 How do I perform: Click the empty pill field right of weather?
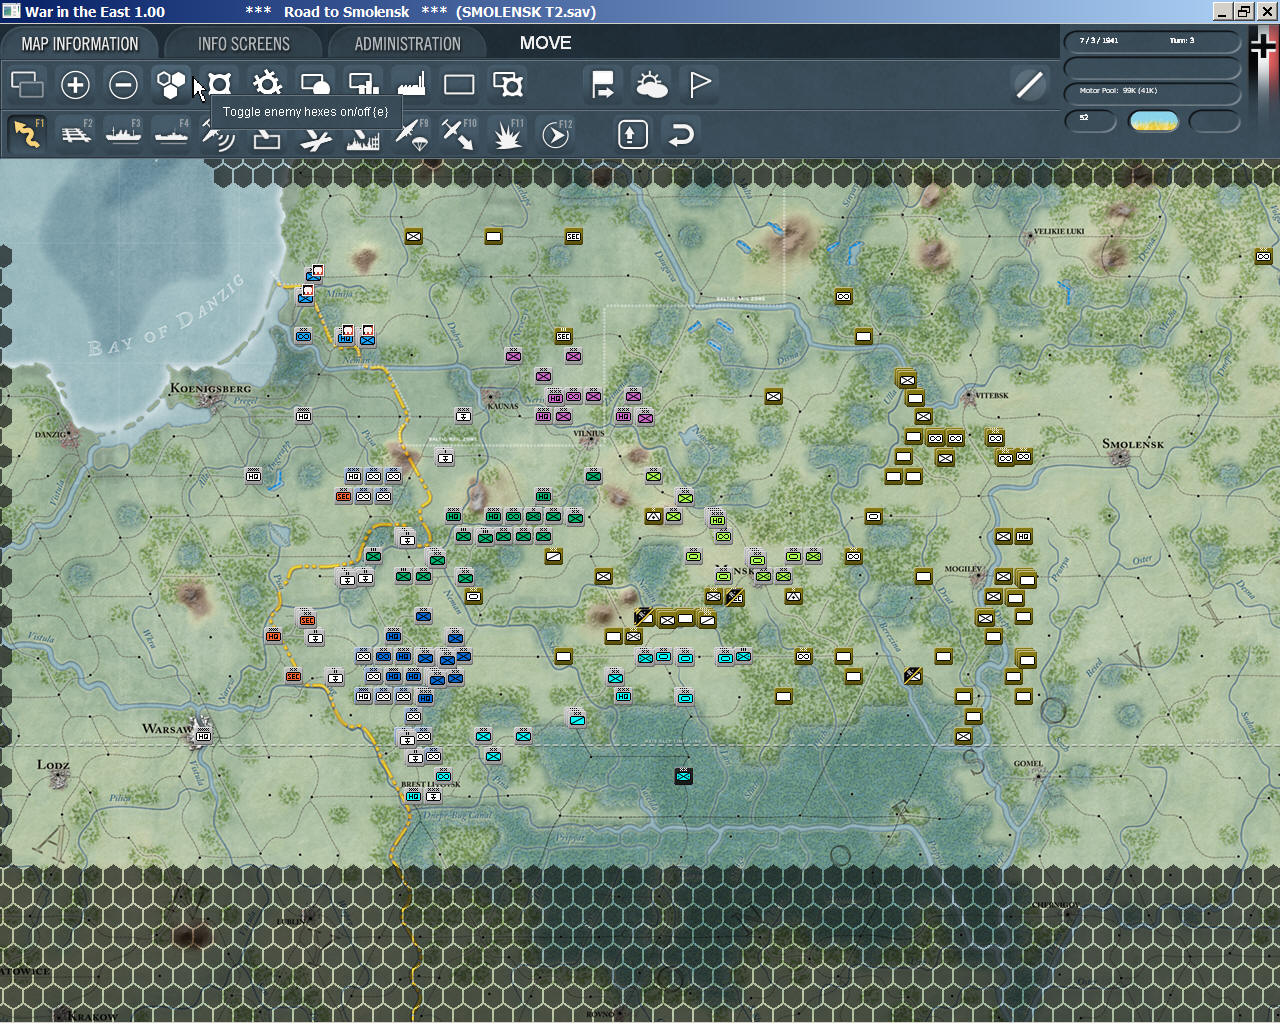pyautogui.click(x=1215, y=121)
